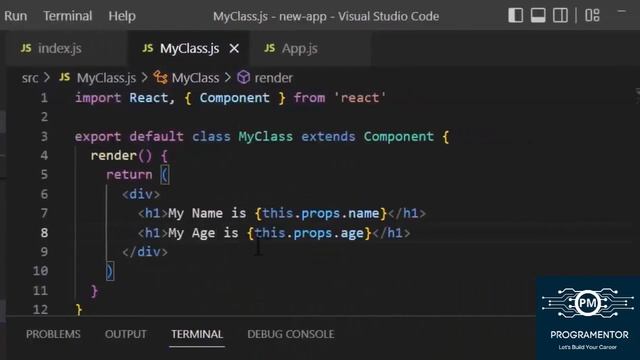
Task: Click the return keyword on line 5
Action: coord(129,175)
